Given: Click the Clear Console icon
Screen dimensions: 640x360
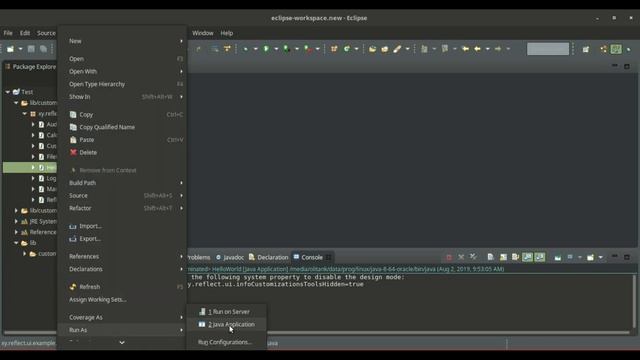Looking at the screenshot, I should tap(491, 257).
